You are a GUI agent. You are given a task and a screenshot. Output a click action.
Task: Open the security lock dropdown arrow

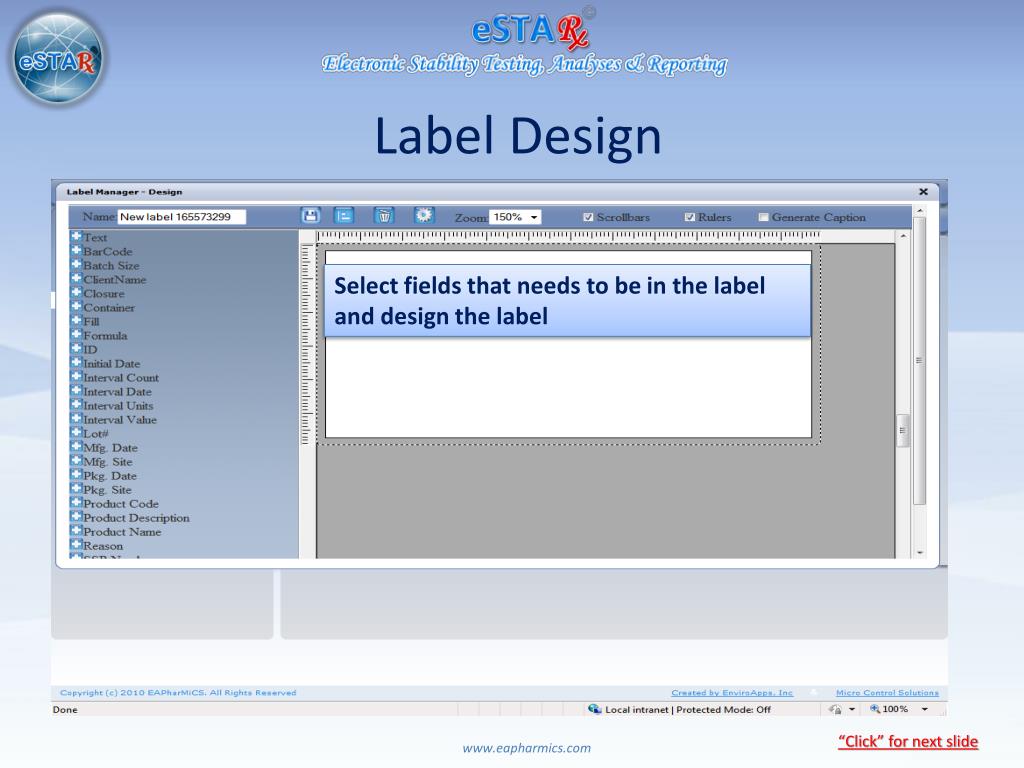click(852, 709)
